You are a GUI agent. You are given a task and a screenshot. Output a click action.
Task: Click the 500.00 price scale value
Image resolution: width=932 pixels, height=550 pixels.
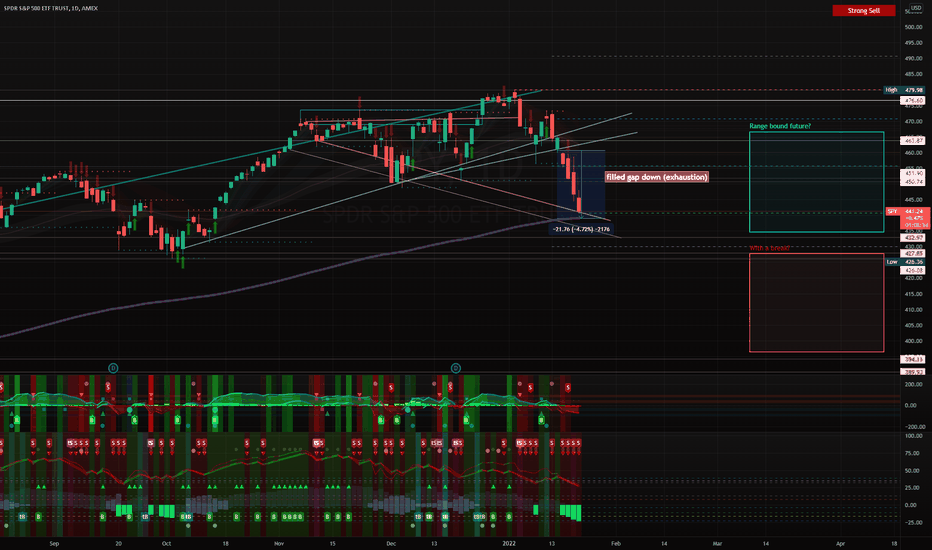(x=914, y=27)
